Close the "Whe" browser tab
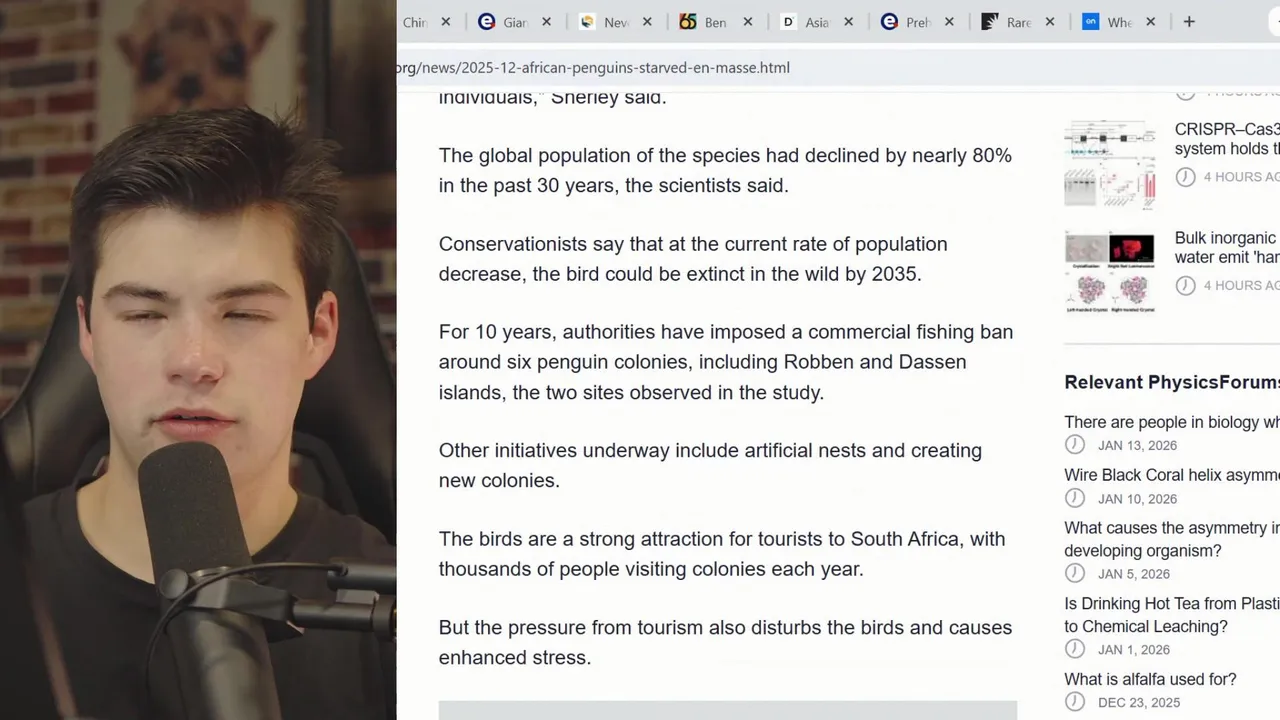This screenshot has width=1280, height=720. click(1150, 22)
